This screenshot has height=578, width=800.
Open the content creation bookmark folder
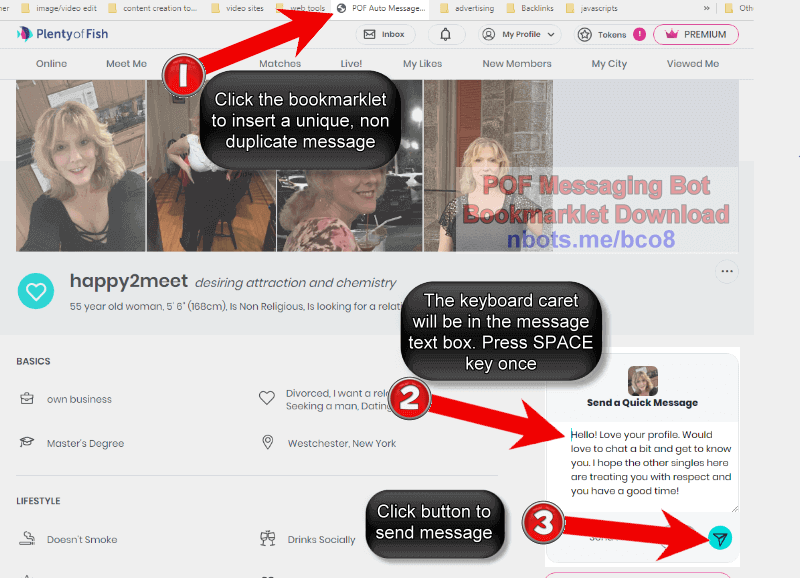153,8
